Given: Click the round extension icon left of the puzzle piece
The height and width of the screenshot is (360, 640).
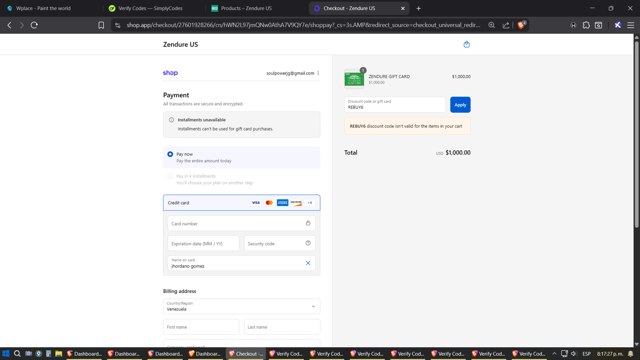Looking at the screenshot, I should click(573, 25).
